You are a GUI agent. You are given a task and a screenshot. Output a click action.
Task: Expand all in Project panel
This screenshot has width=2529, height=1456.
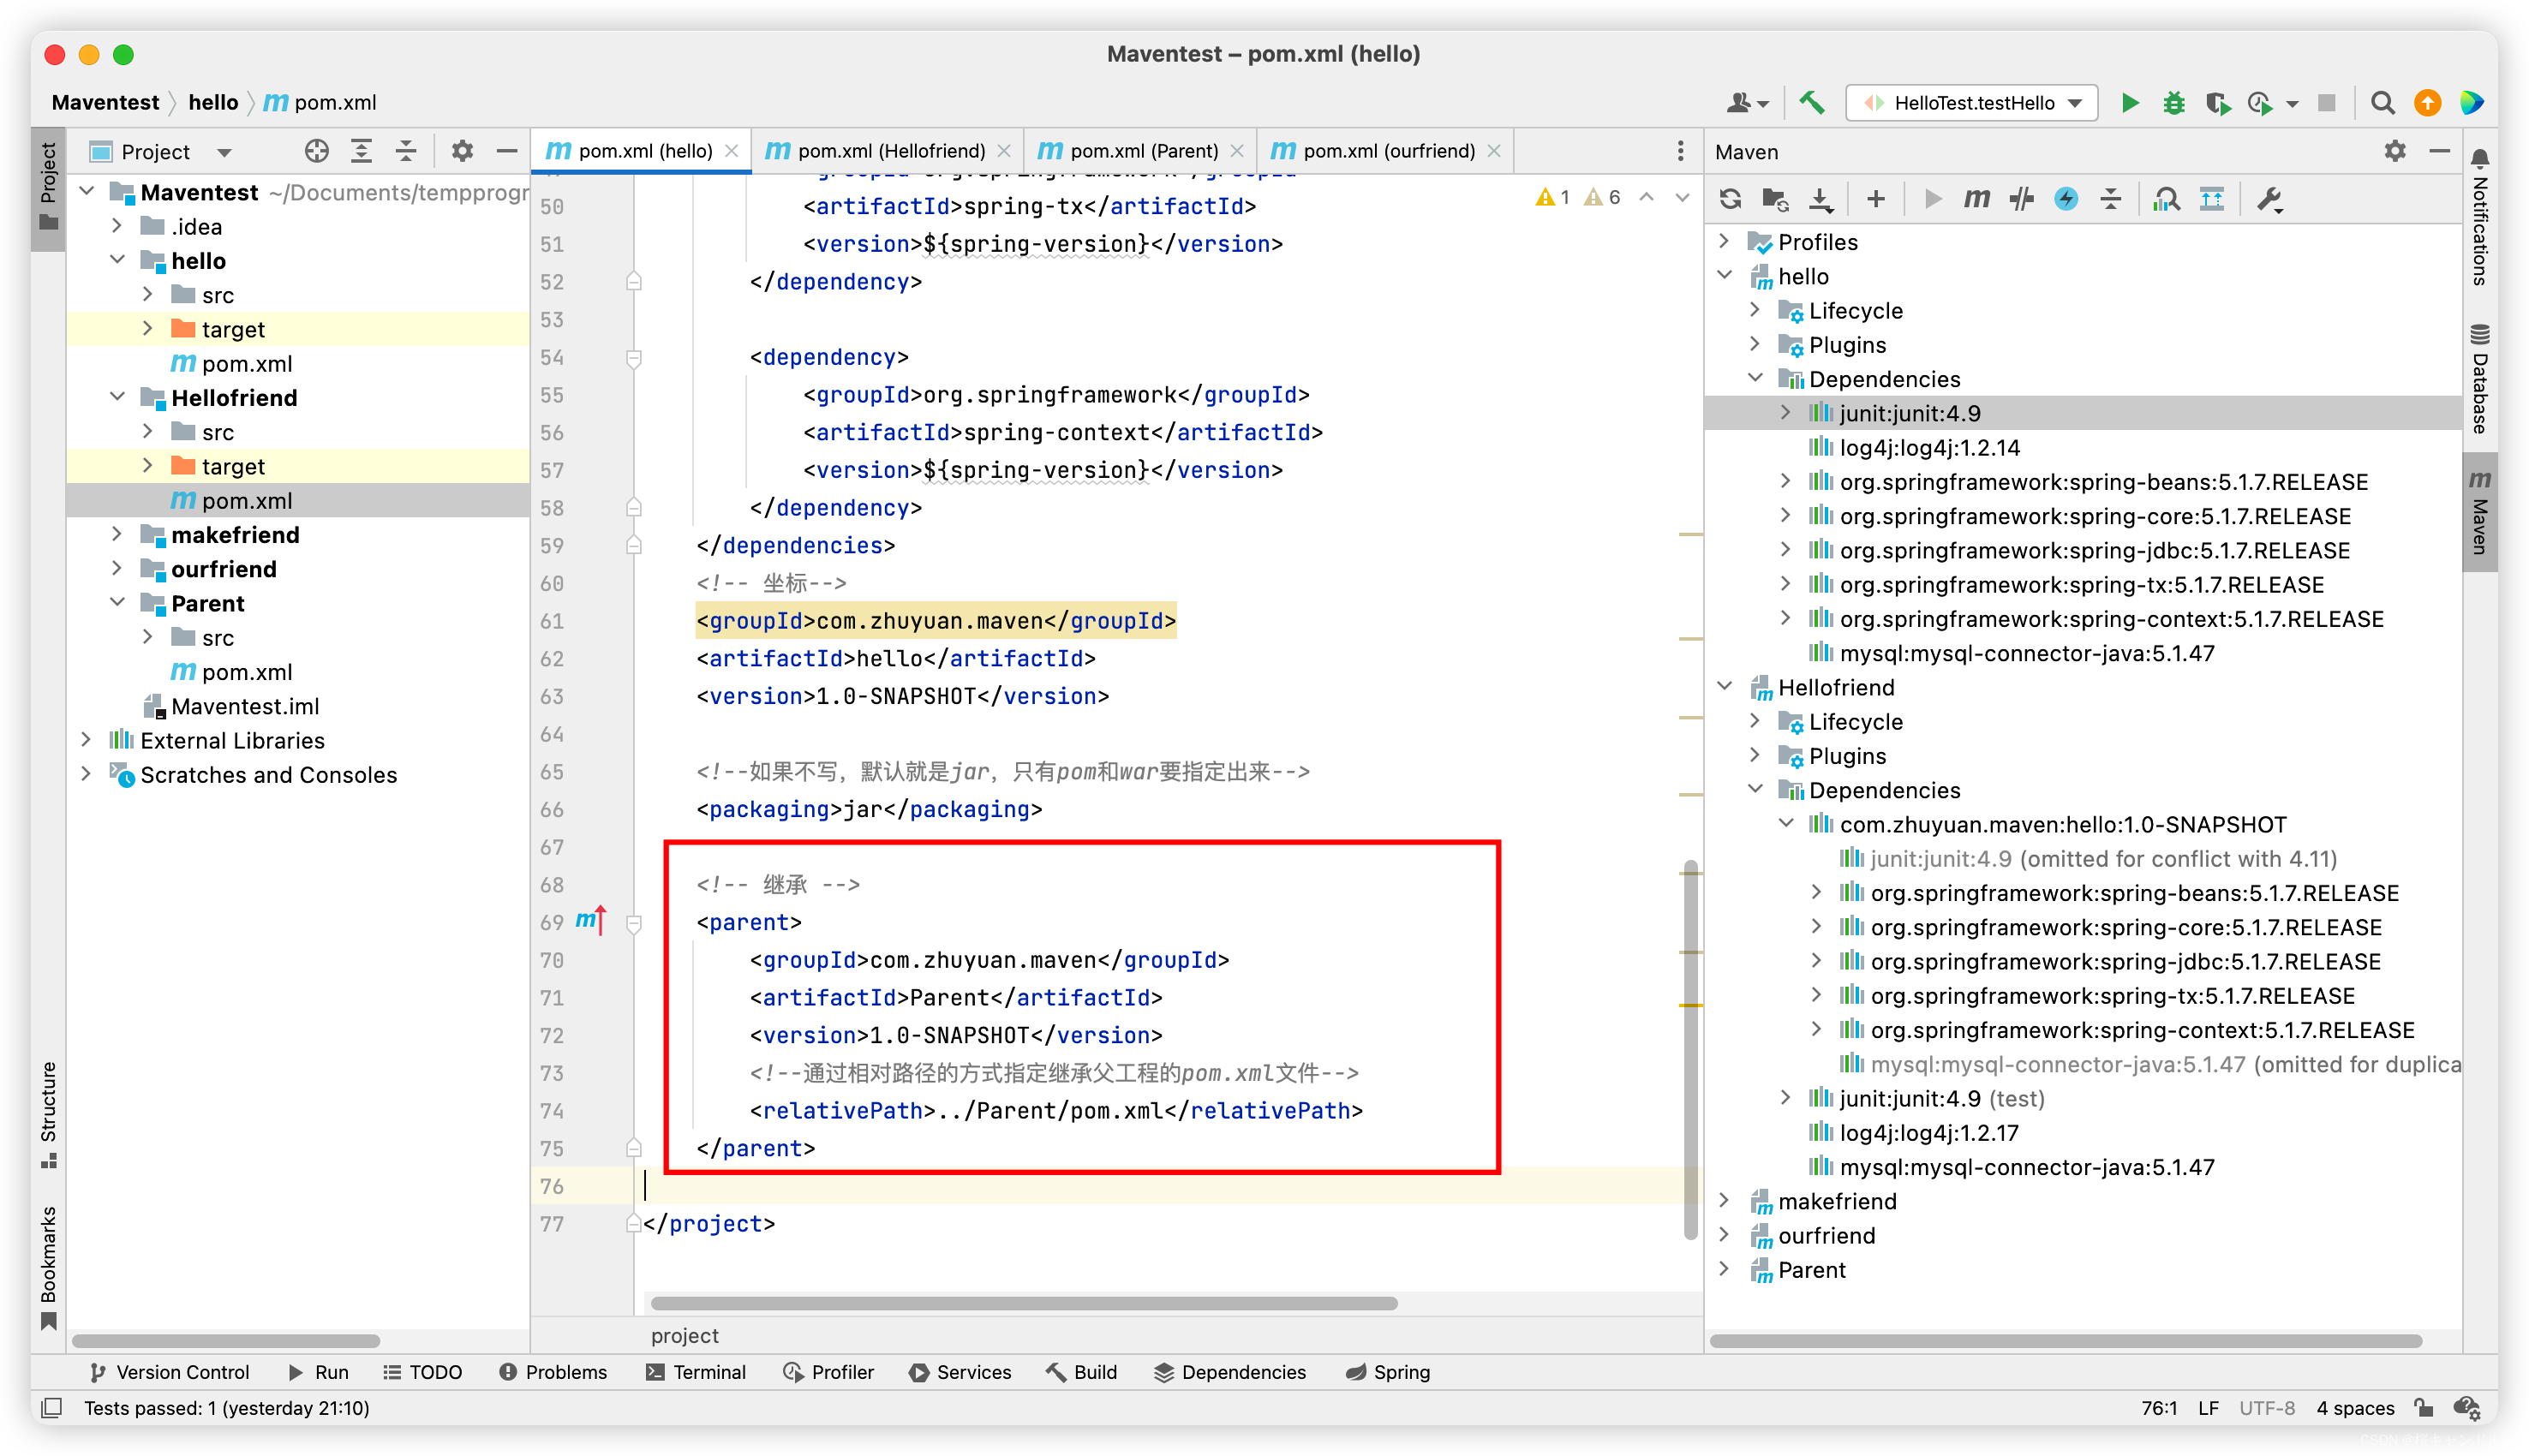click(x=361, y=151)
